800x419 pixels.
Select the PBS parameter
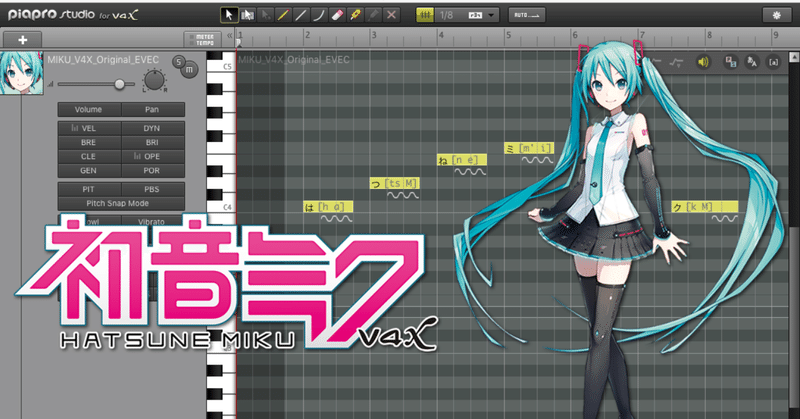(x=153, y=189)
